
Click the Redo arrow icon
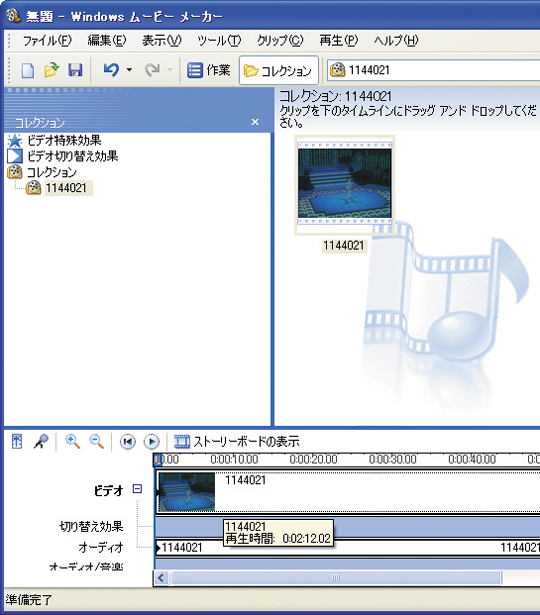(x=153, y=70)
